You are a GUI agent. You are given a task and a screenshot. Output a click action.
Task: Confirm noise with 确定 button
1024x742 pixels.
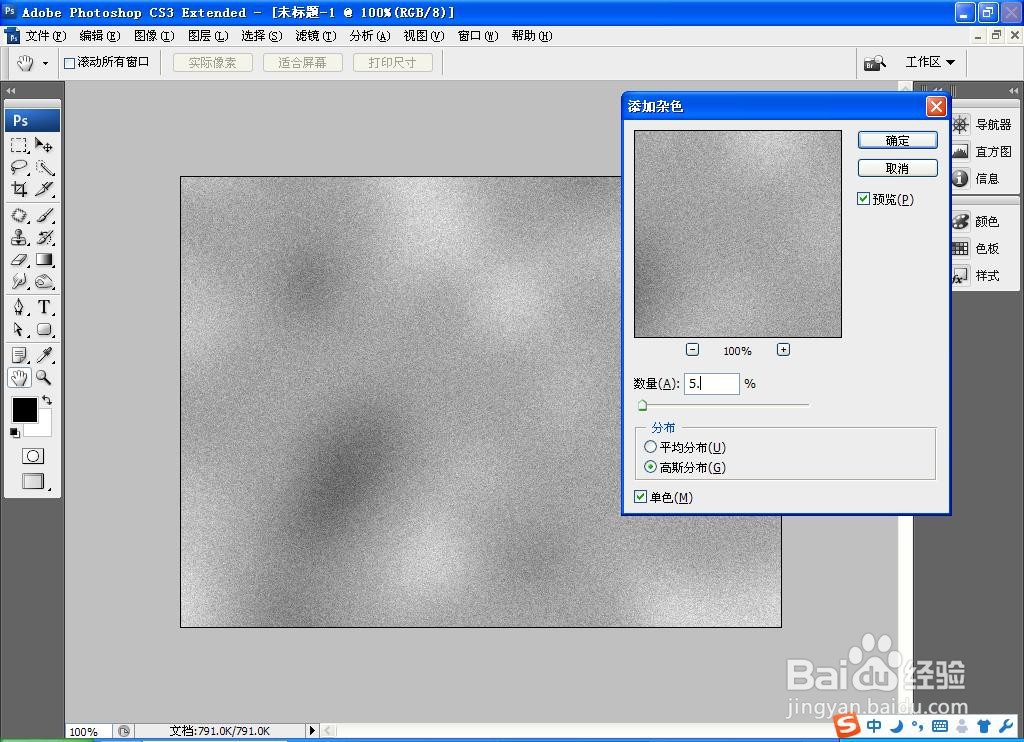[897, 140]
